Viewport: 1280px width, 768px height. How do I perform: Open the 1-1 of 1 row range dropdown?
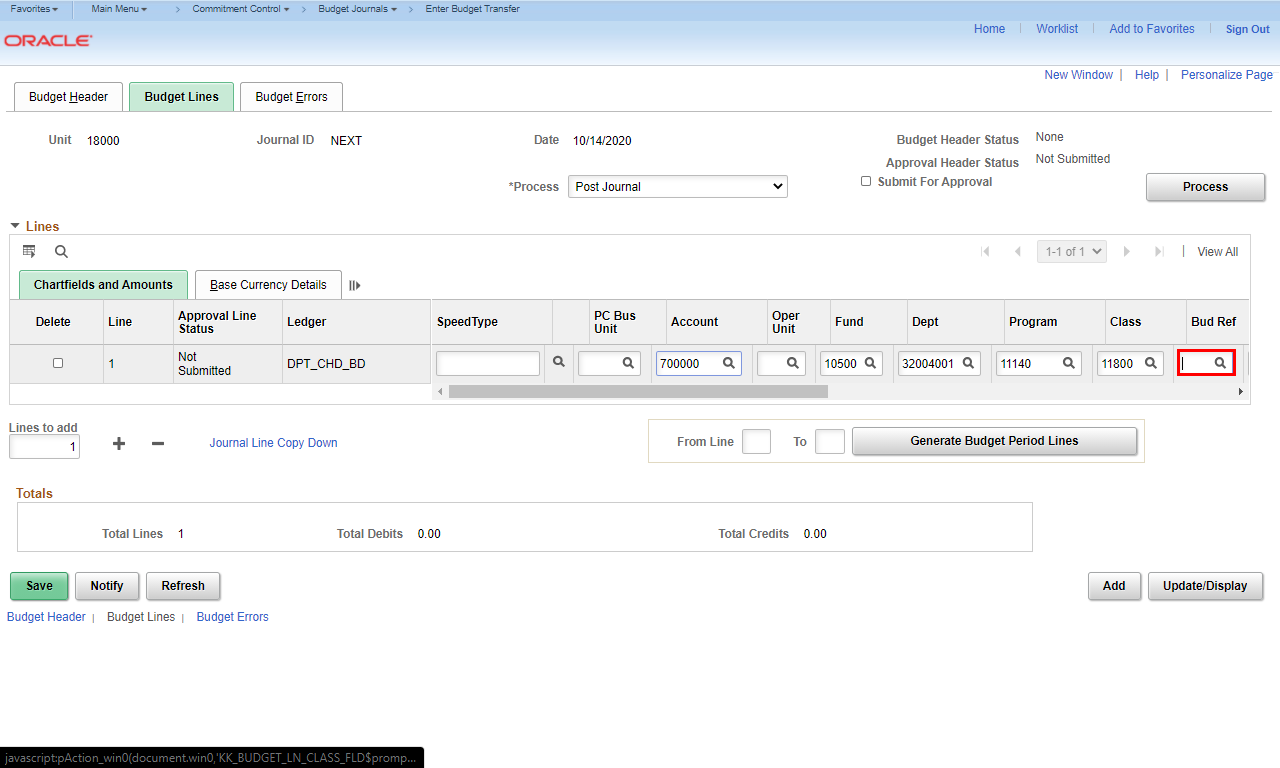[1071, 252]
